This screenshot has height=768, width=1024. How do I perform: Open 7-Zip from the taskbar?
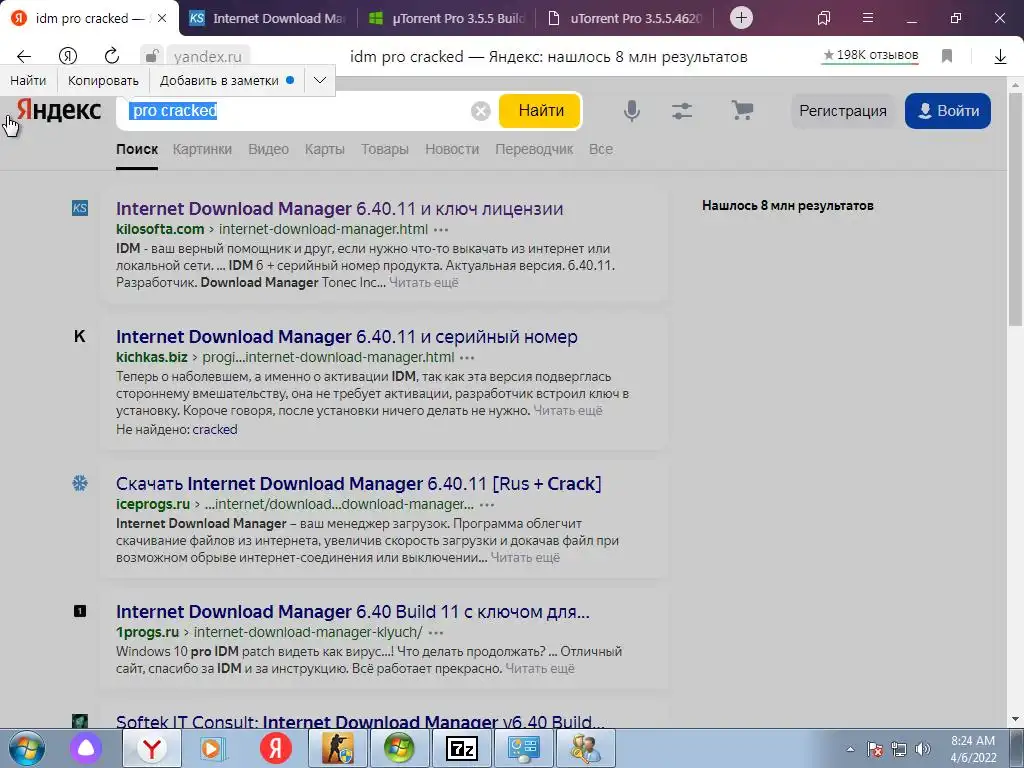click(x=461, y=748)
